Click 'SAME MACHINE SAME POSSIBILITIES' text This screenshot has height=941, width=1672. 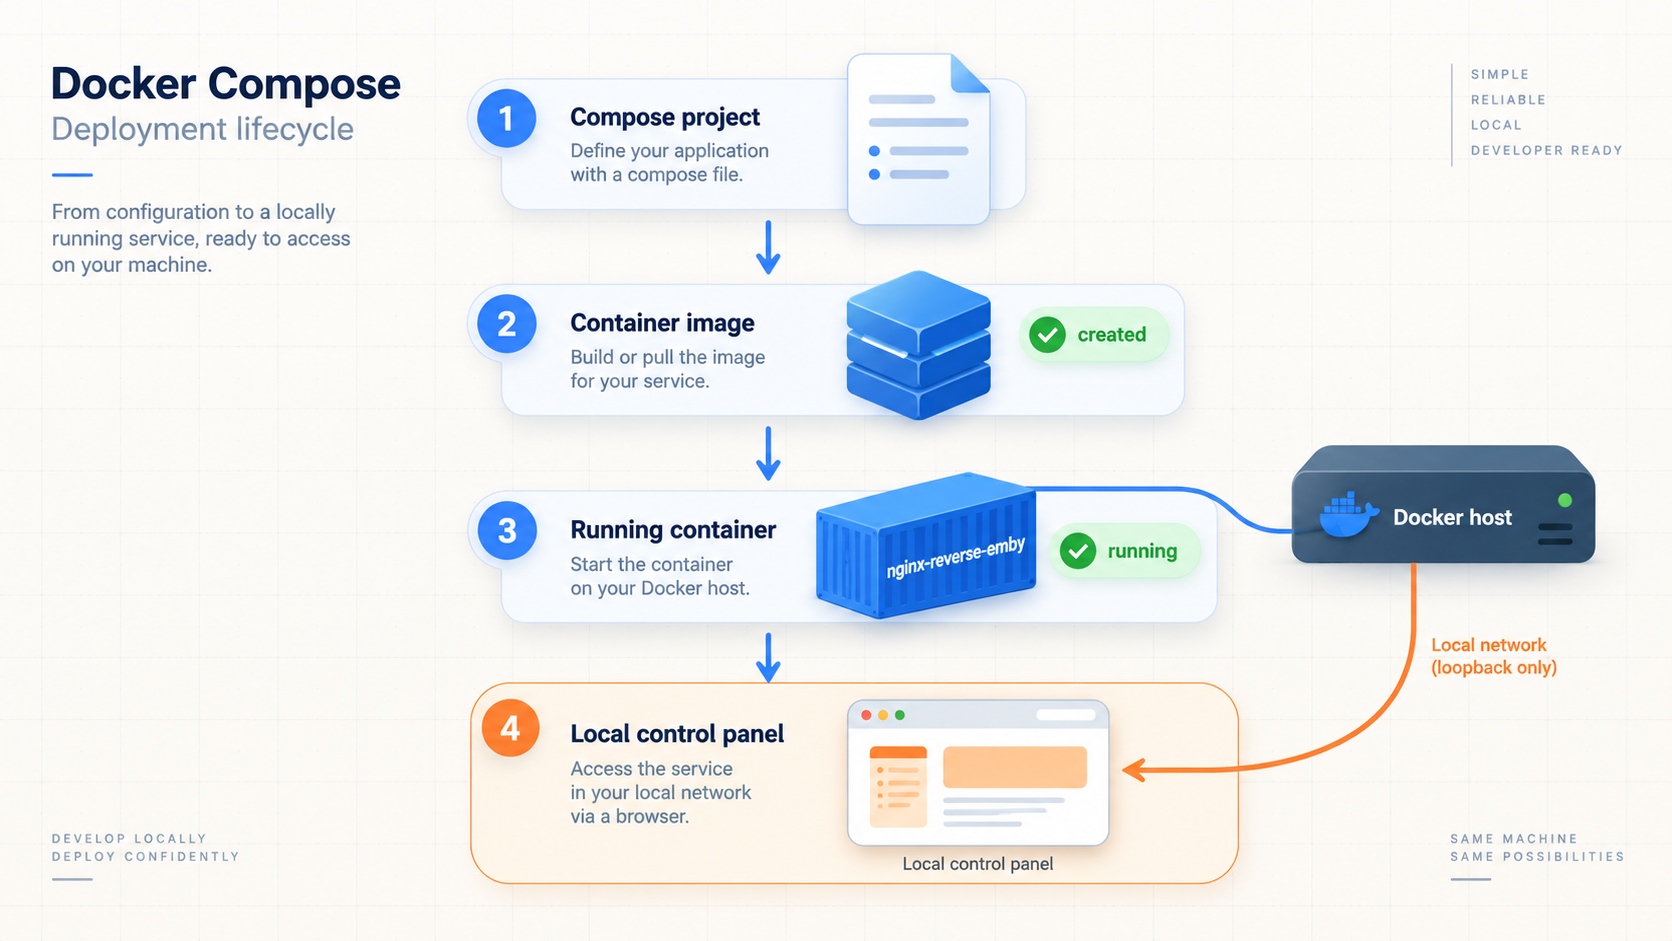(x=1537, y=848)
